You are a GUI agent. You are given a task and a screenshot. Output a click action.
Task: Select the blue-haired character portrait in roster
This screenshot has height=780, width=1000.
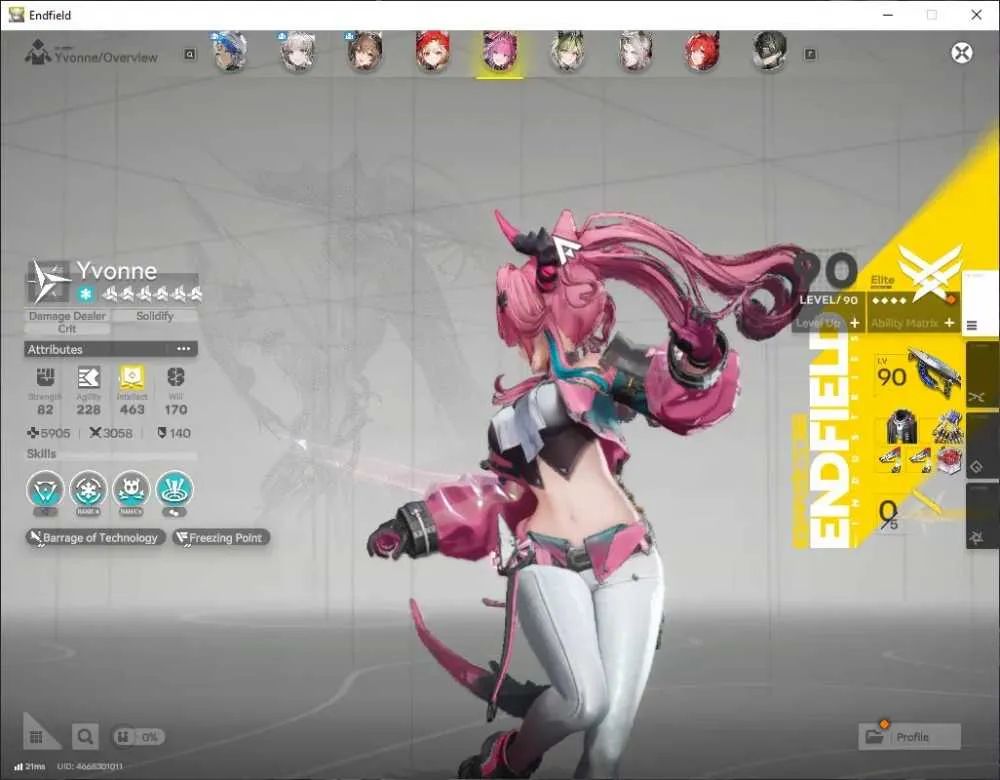pos(230,51)
